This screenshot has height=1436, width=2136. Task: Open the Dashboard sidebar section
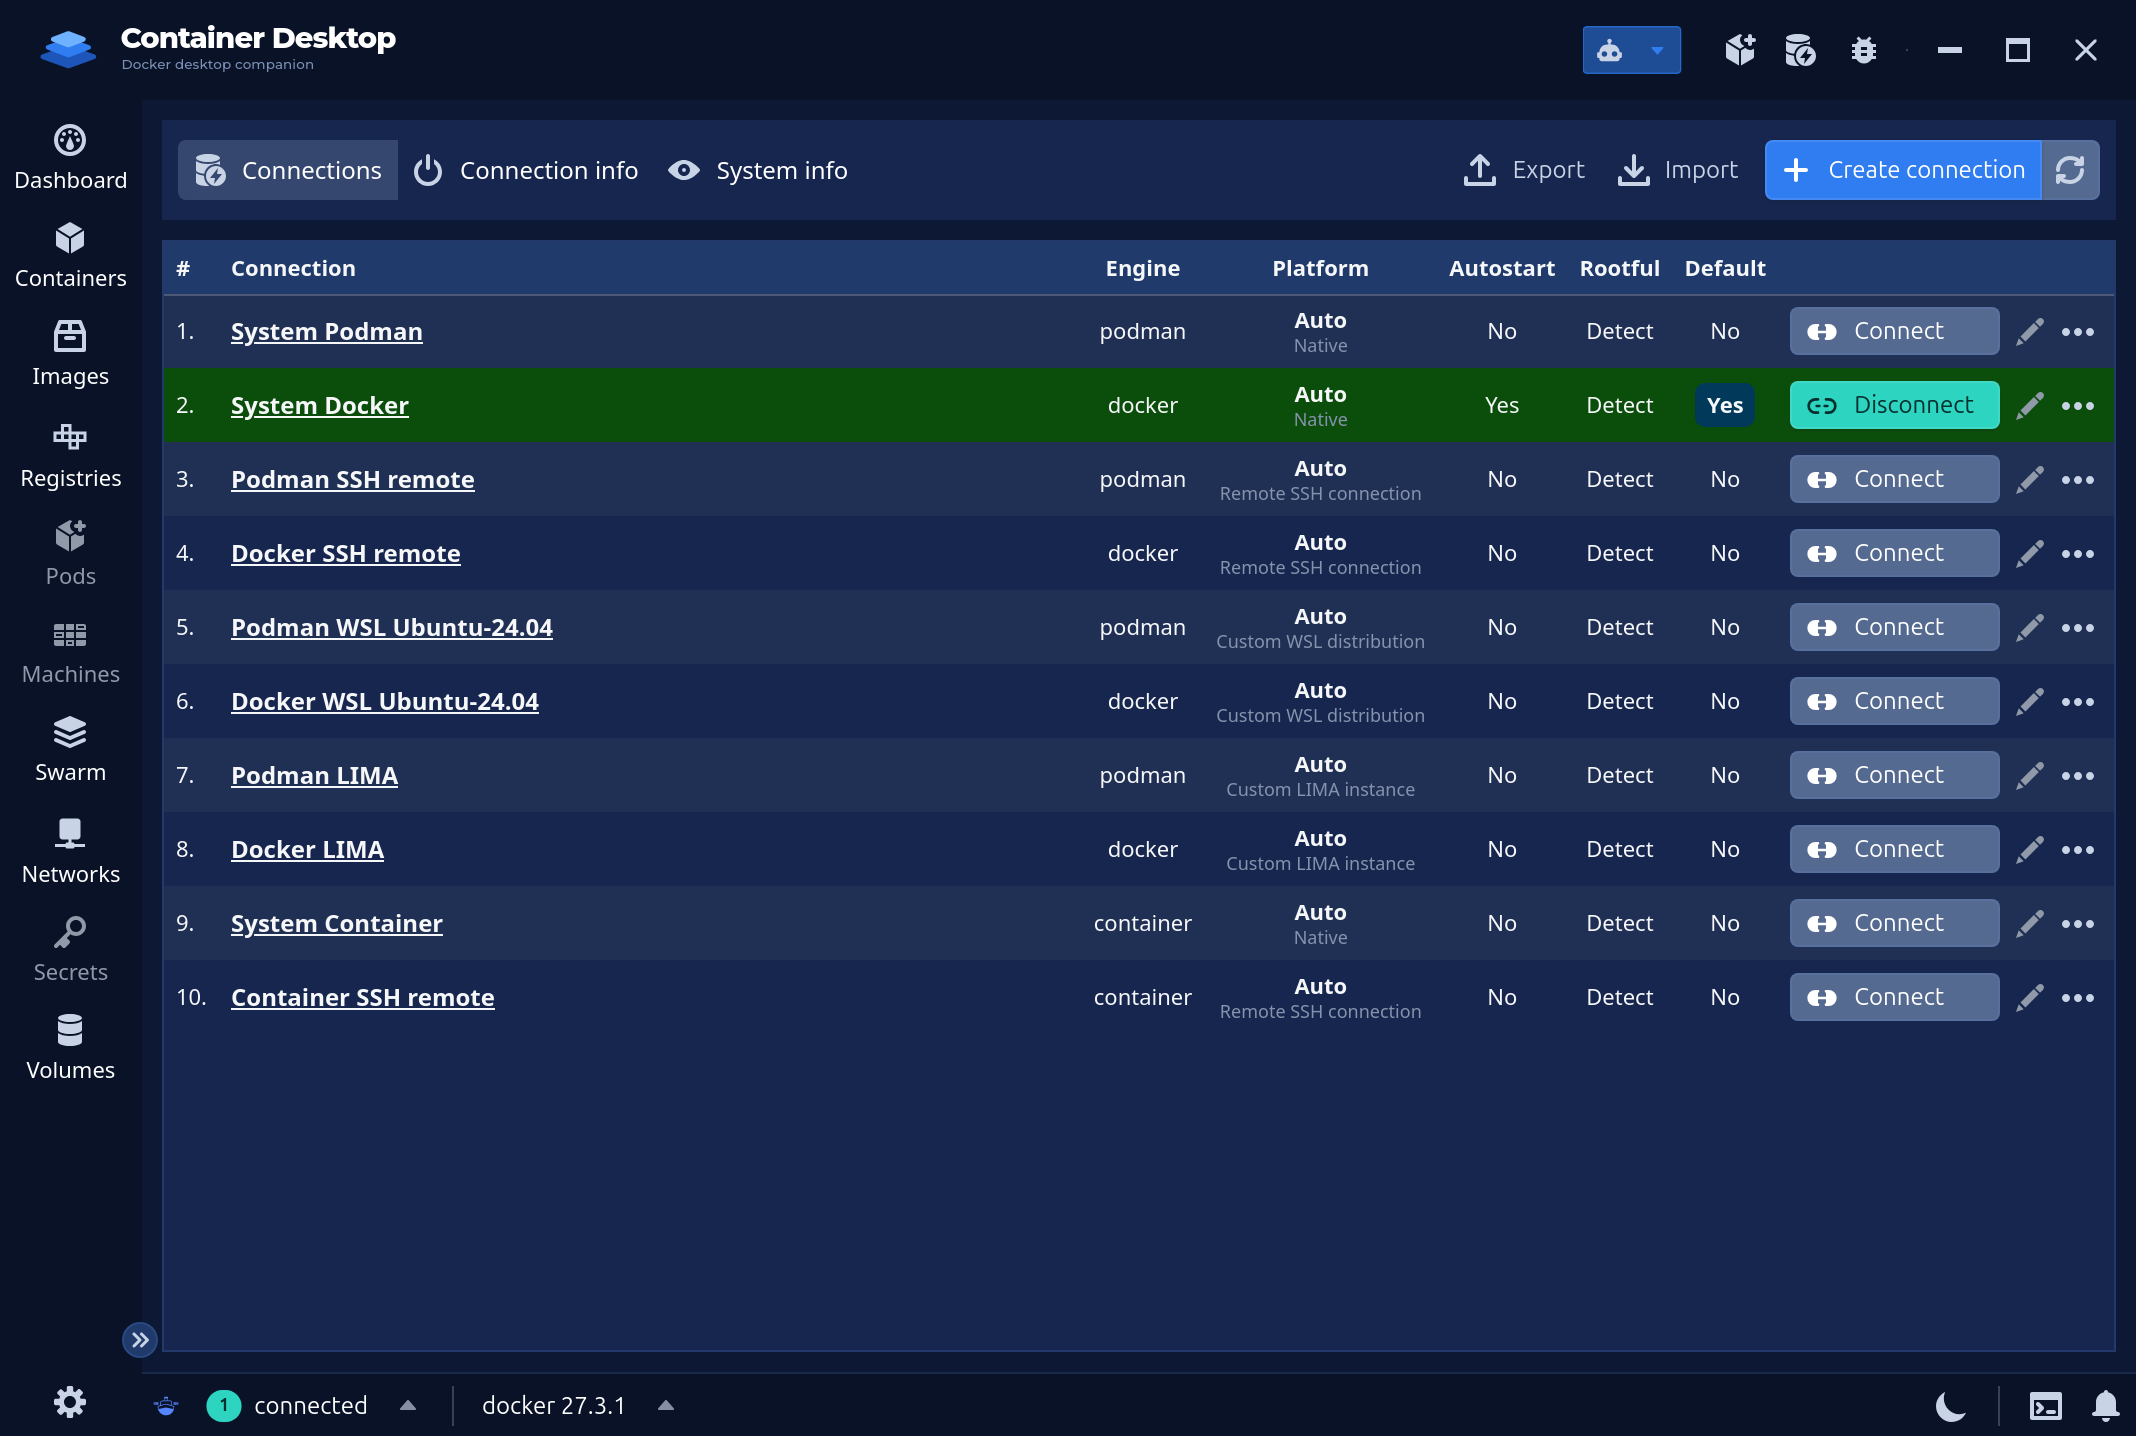coord(70,157)
